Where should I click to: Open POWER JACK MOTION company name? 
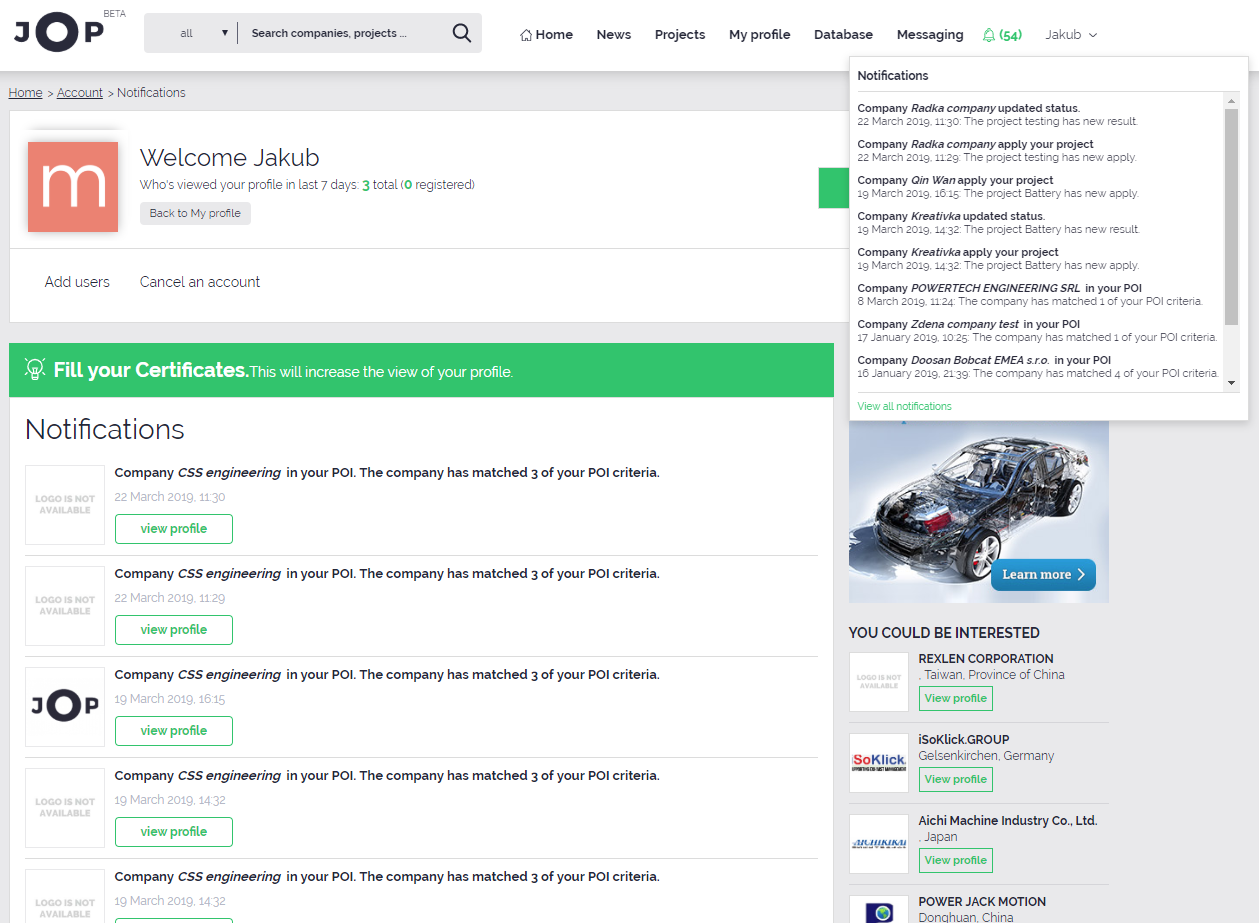coord(982,902)
